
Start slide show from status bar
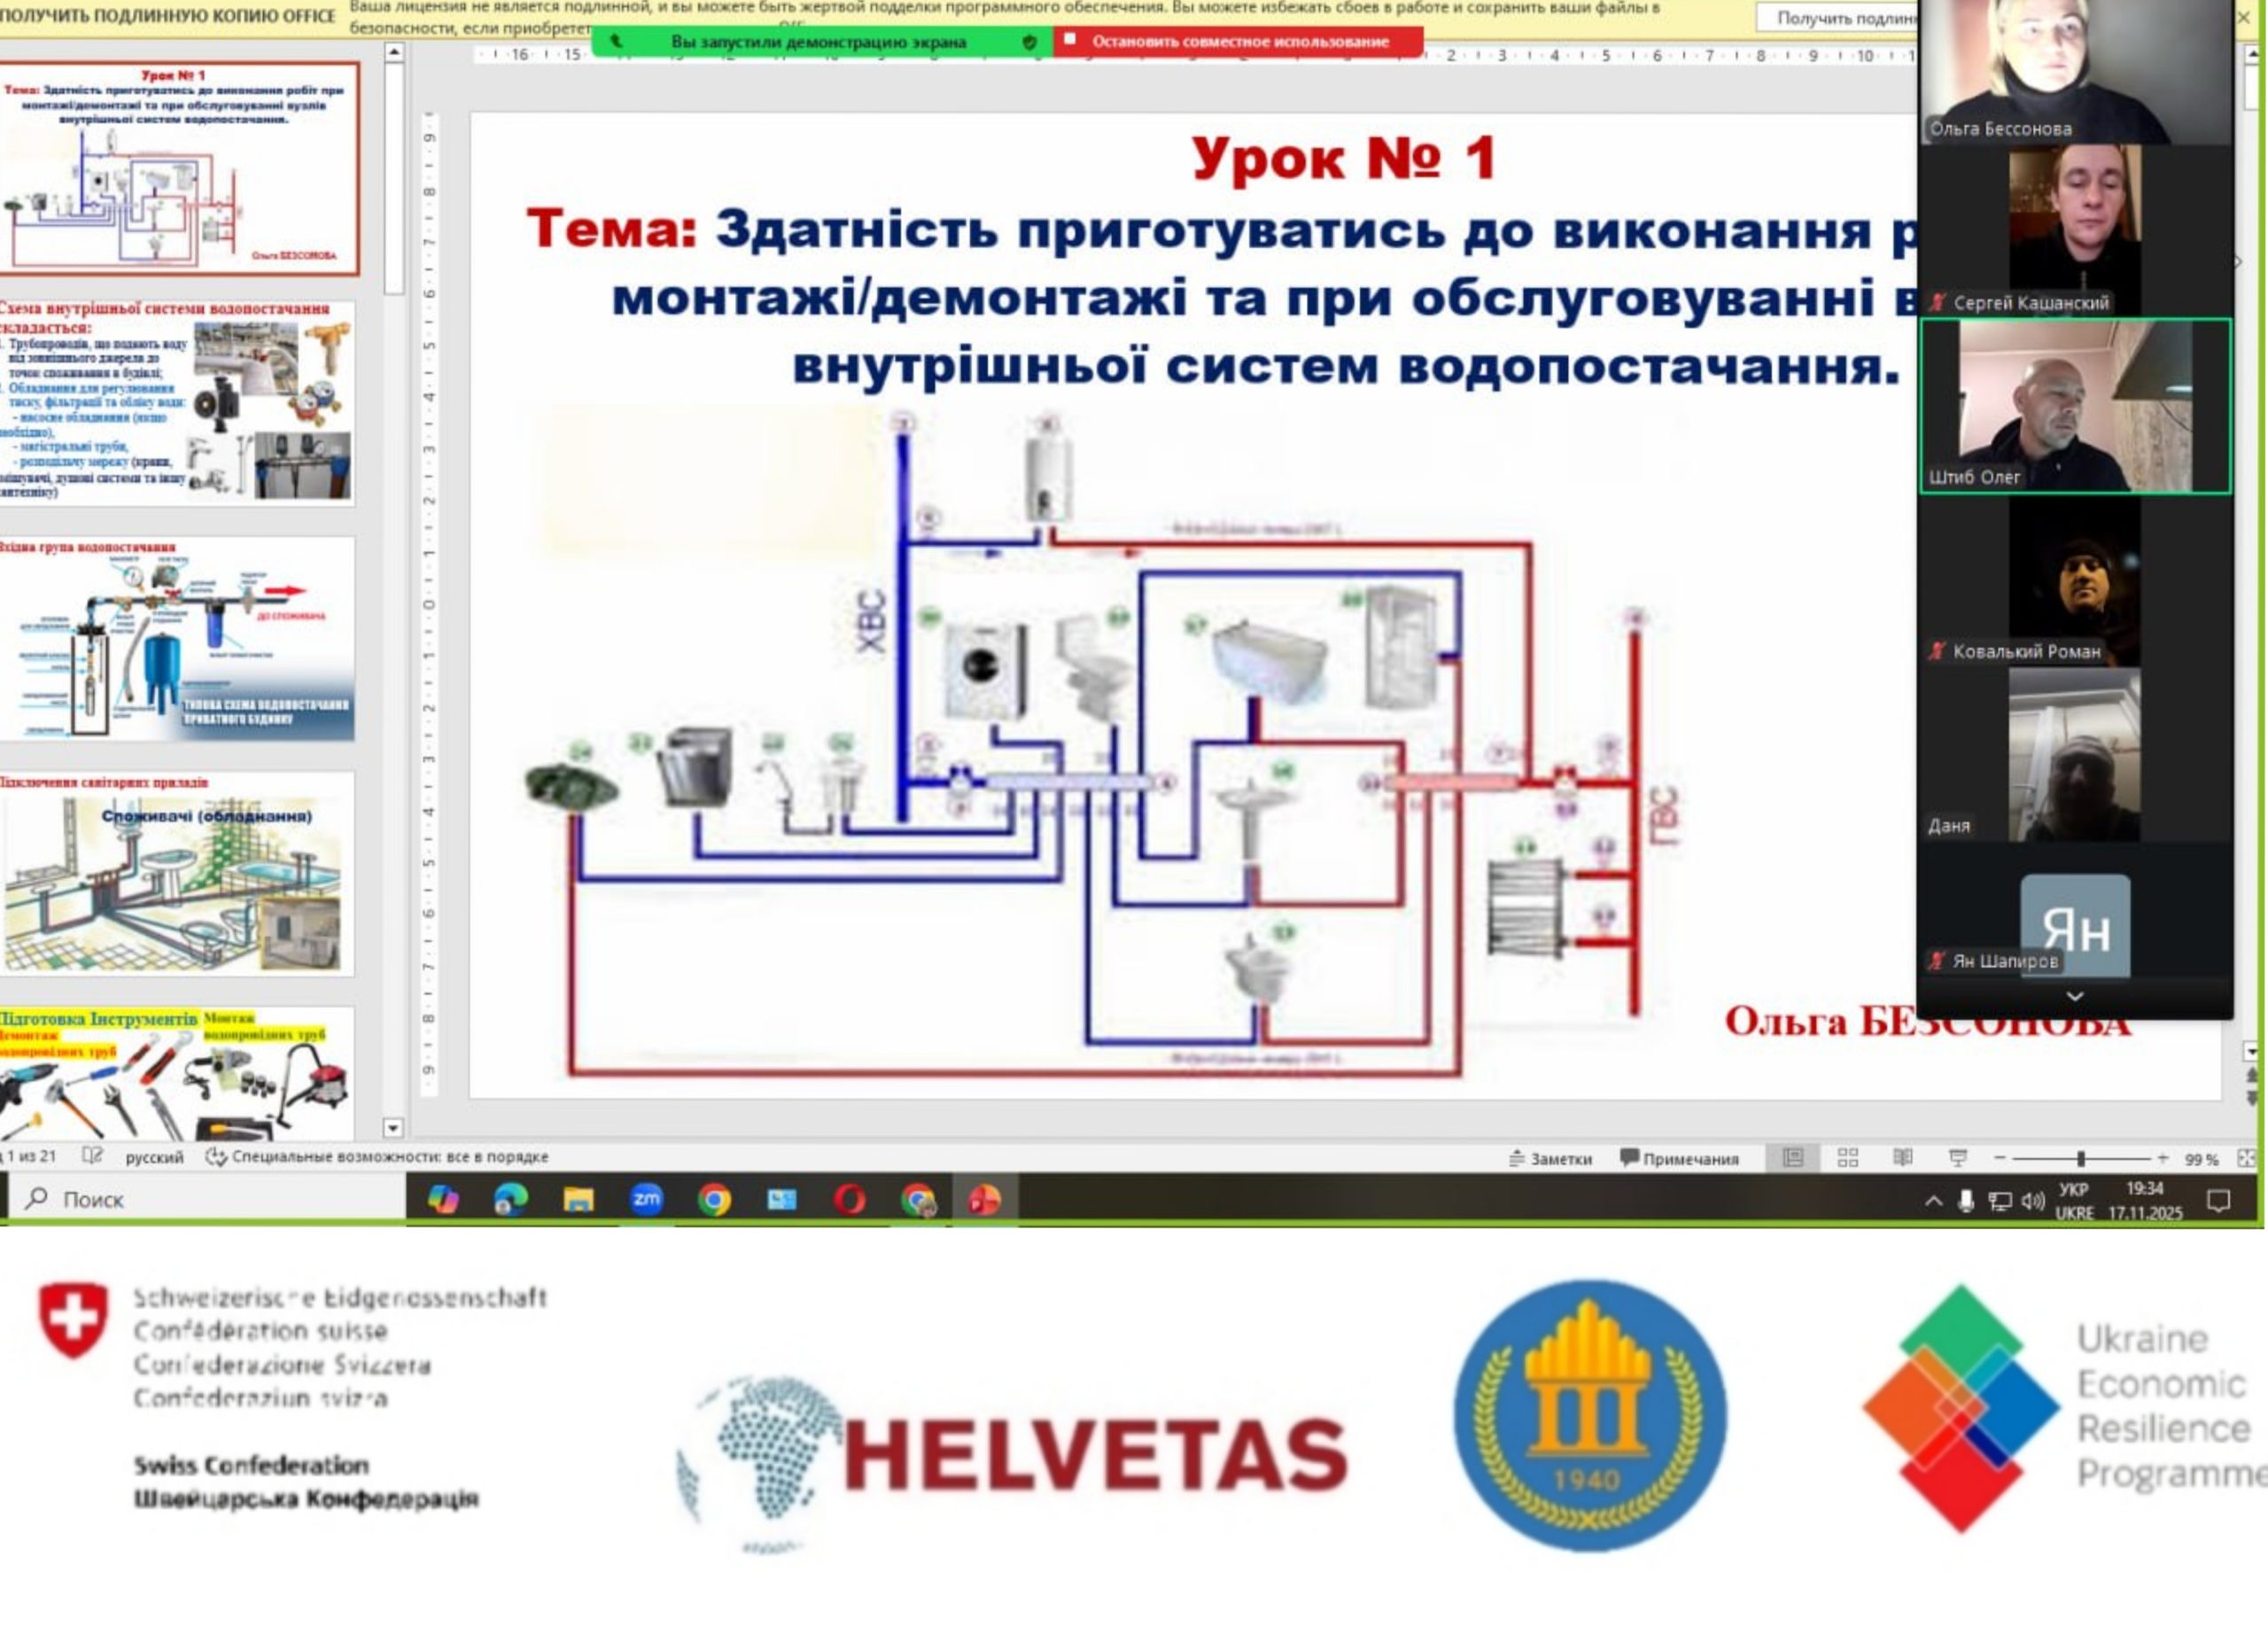tap(1958, 1158)
